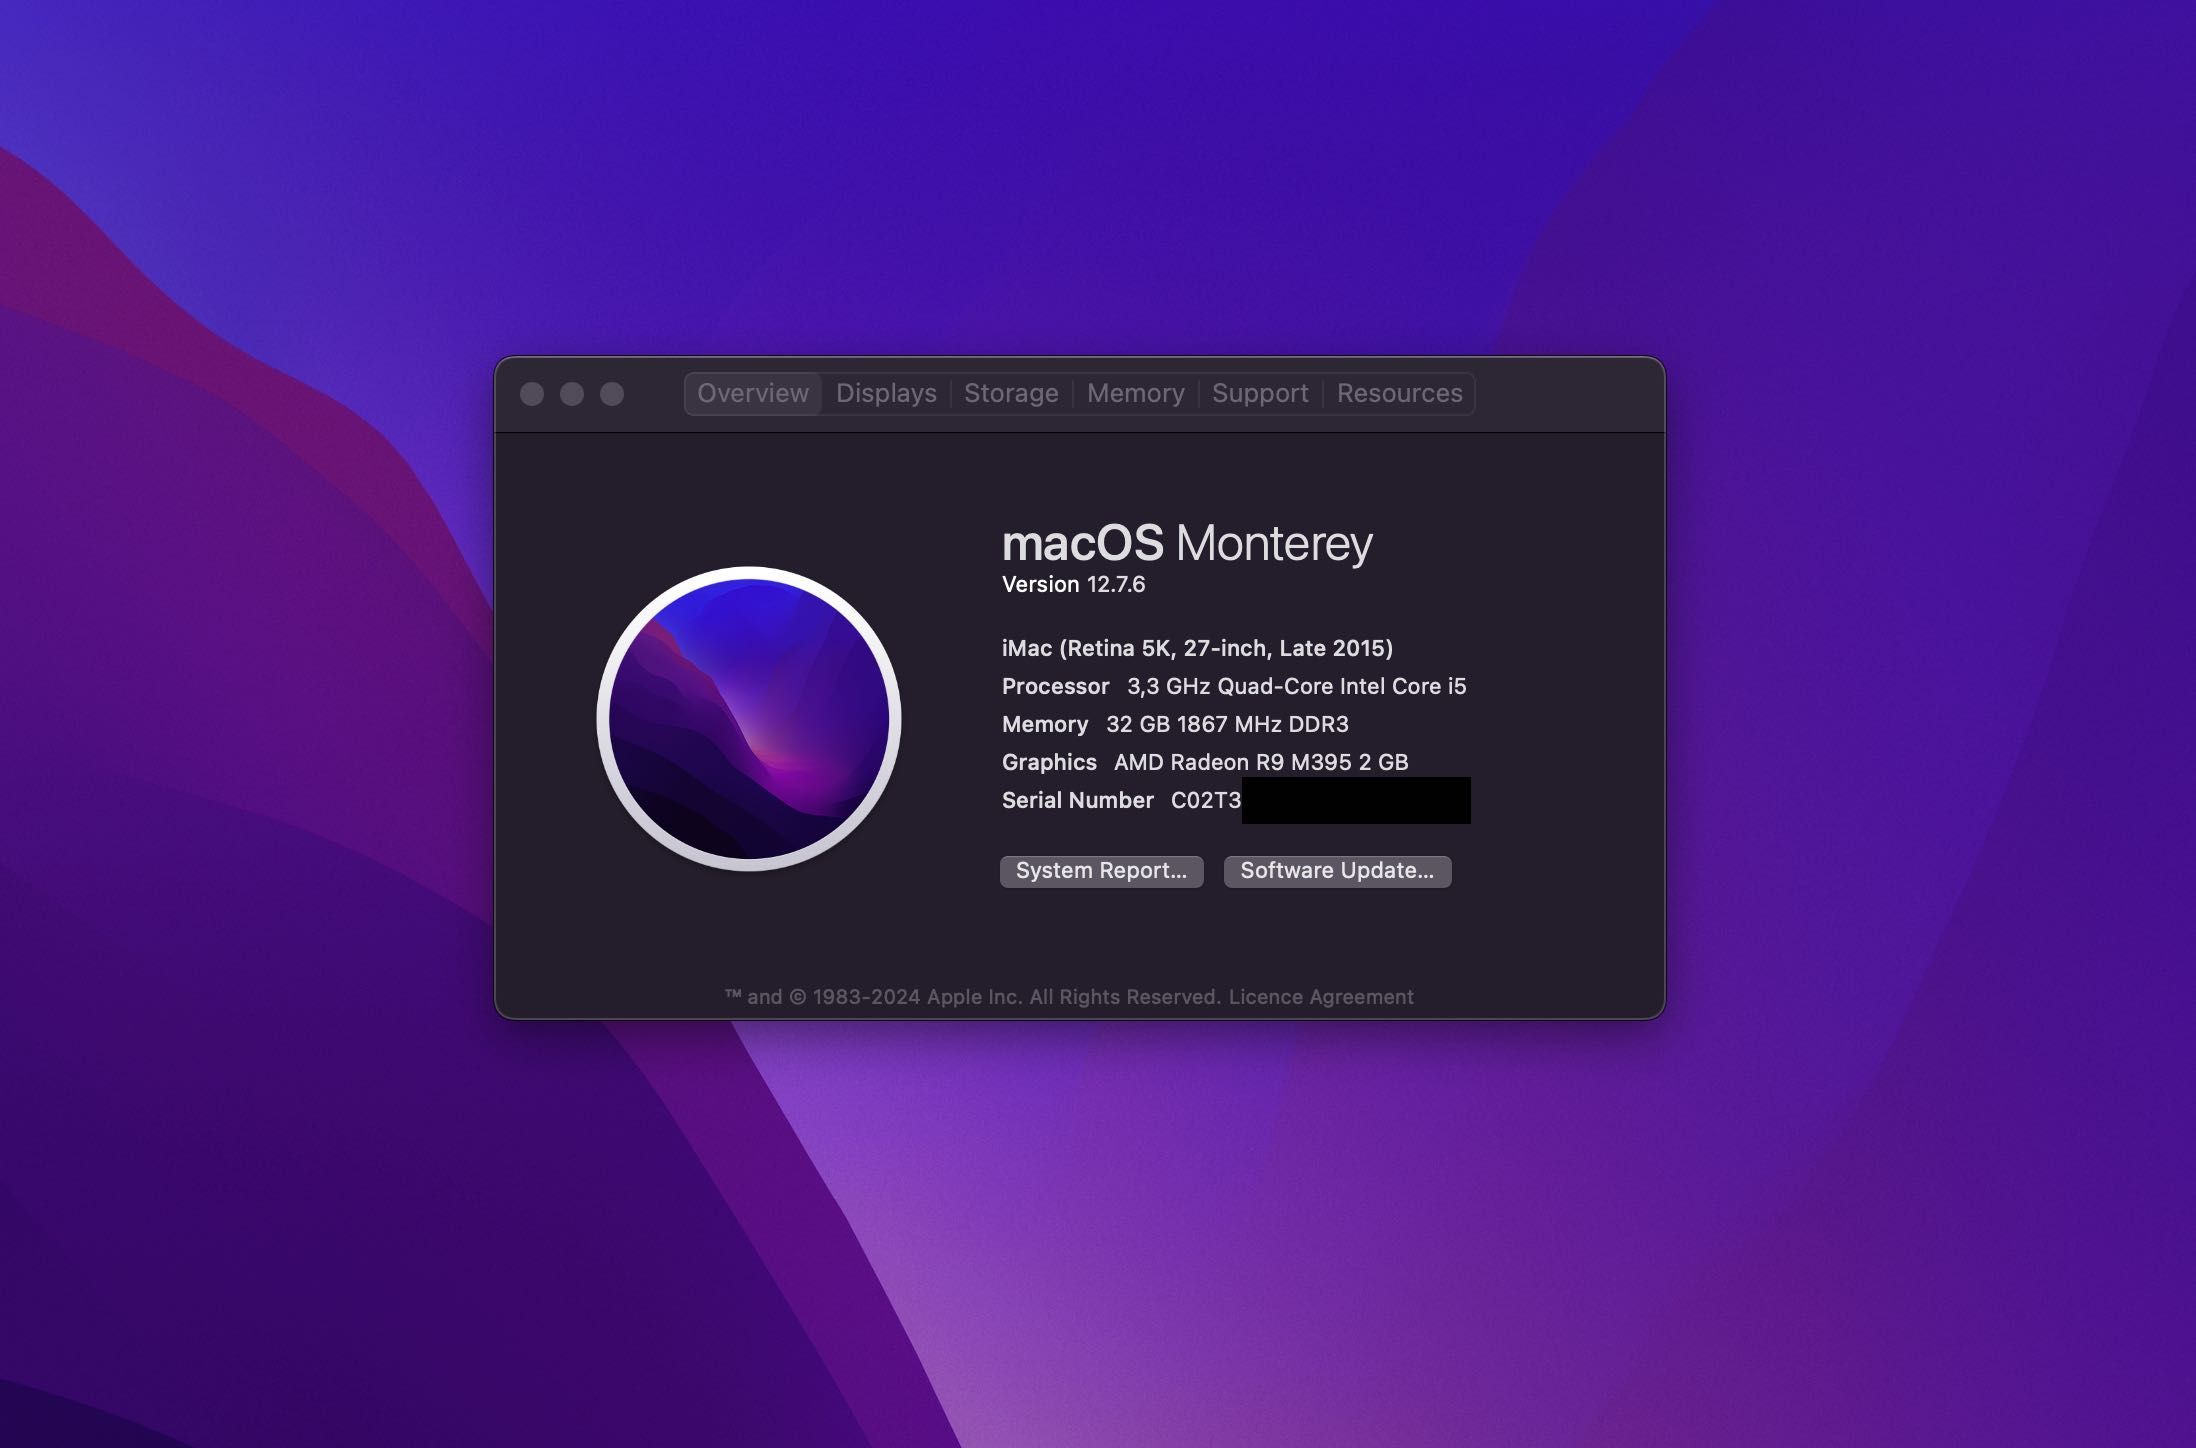Open the Resources tab

click(x=1399, y=393)
